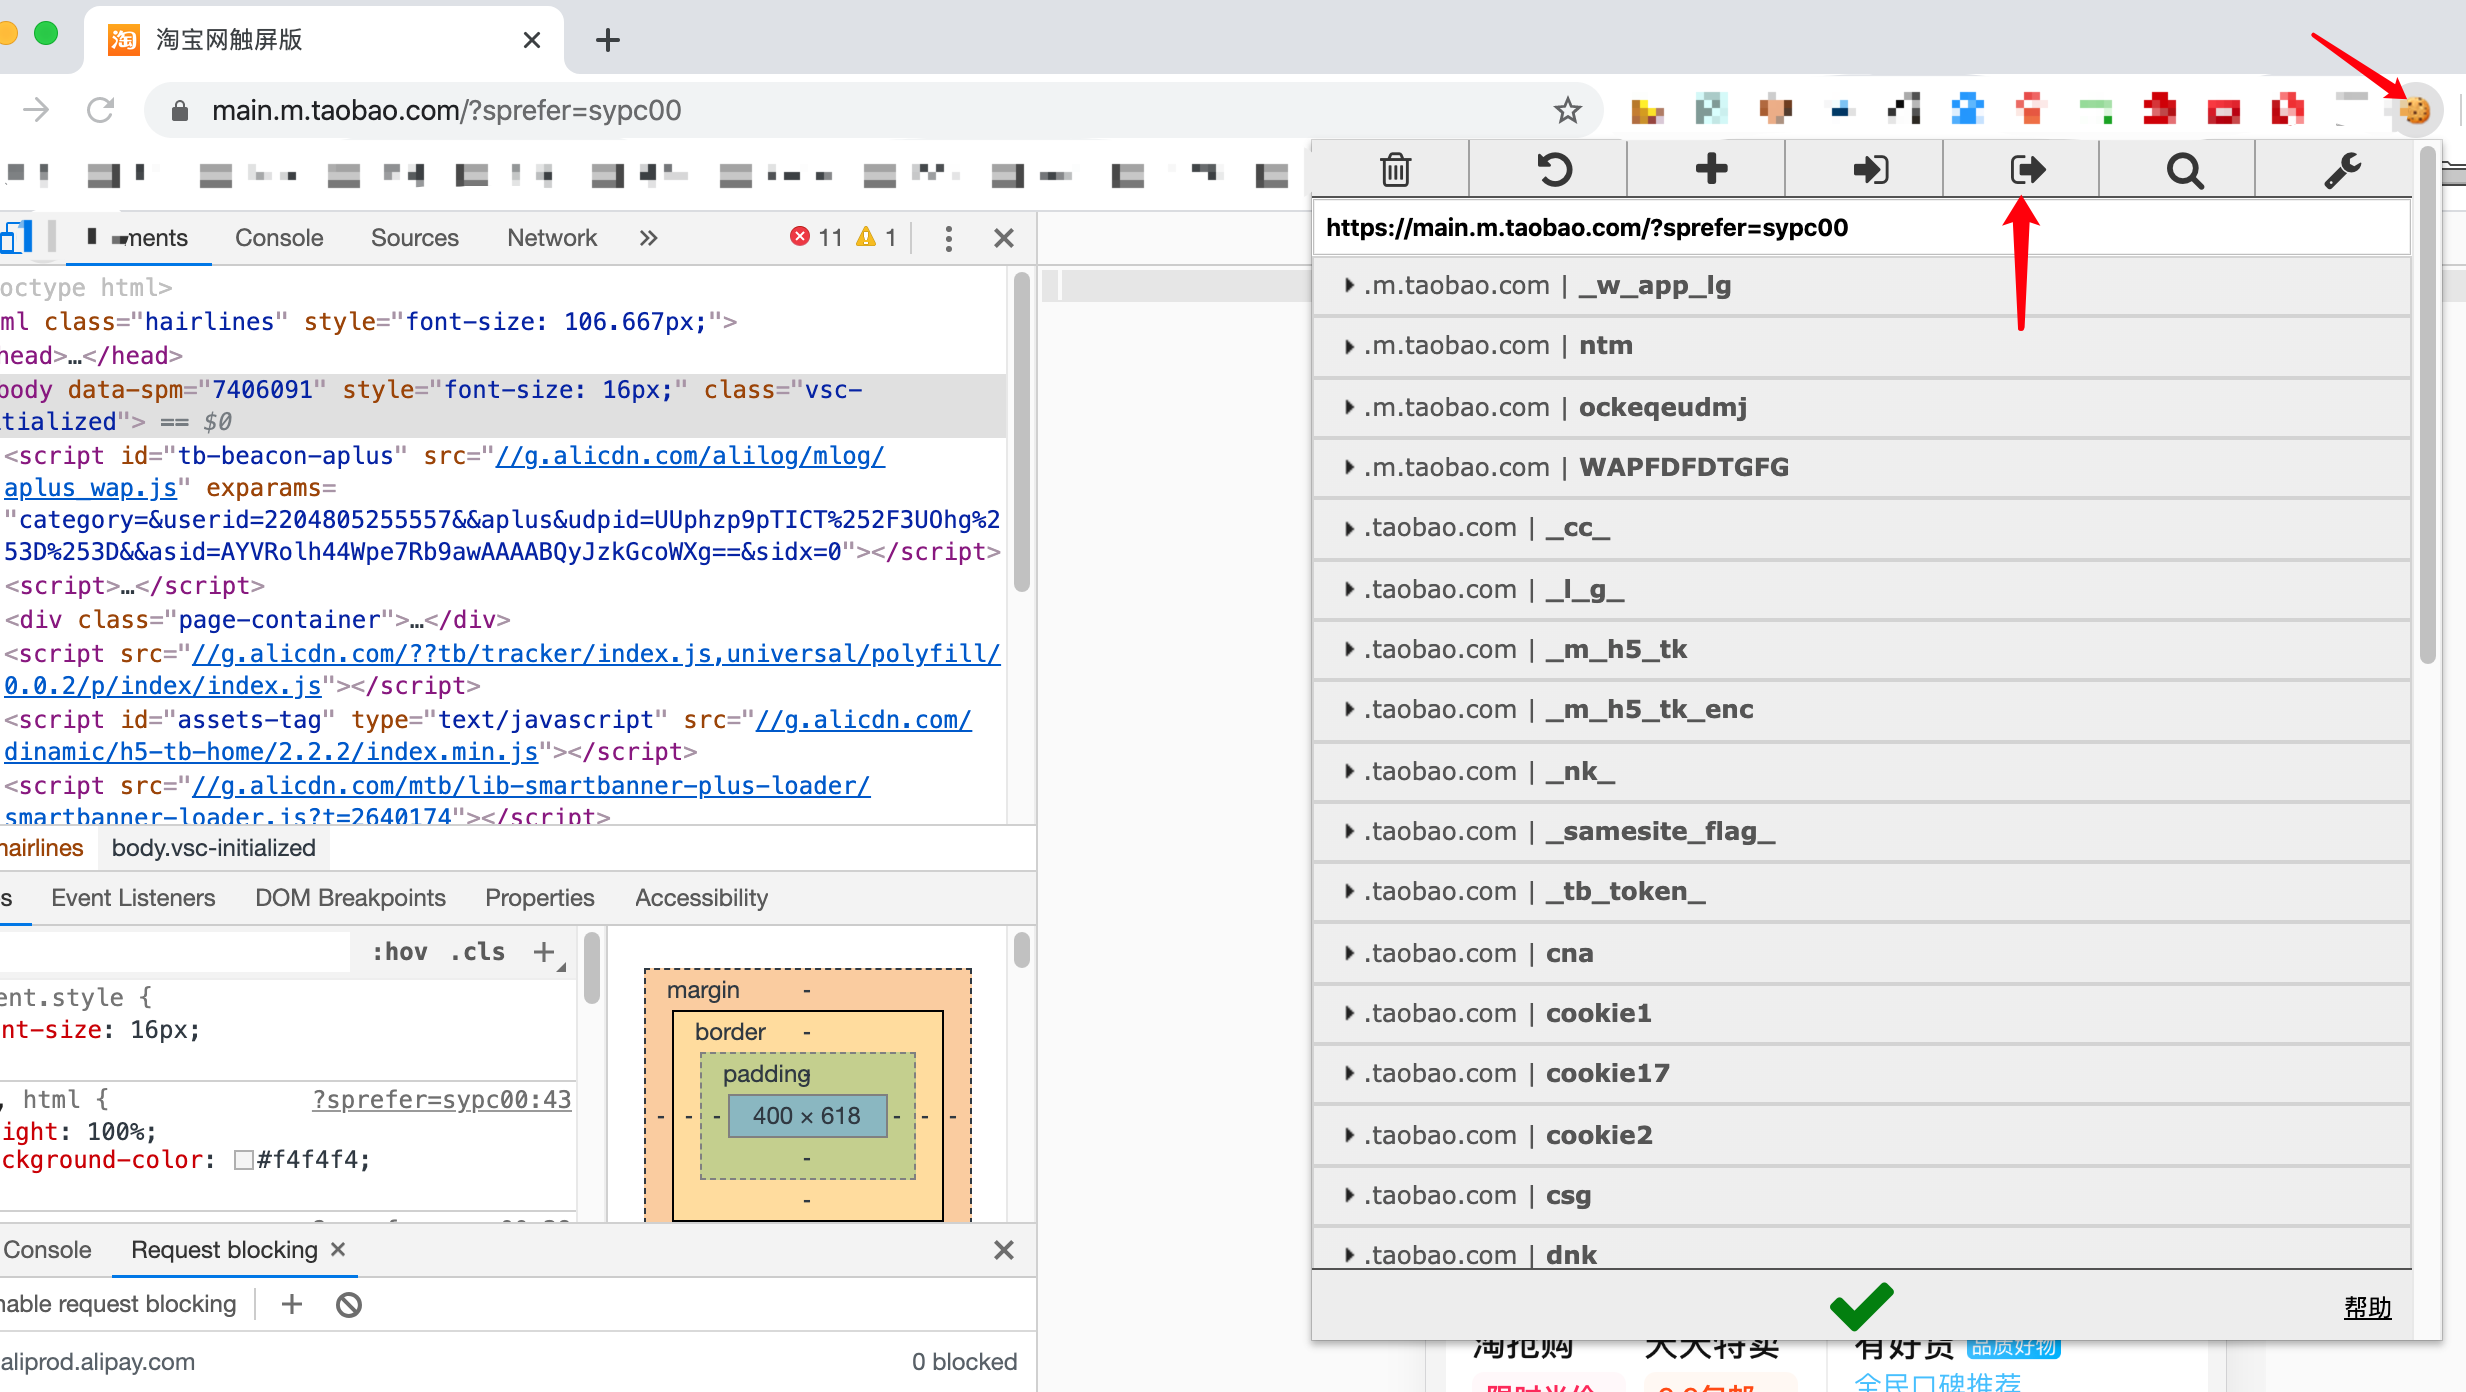Switch to the Network tab in DevTools

551,238
